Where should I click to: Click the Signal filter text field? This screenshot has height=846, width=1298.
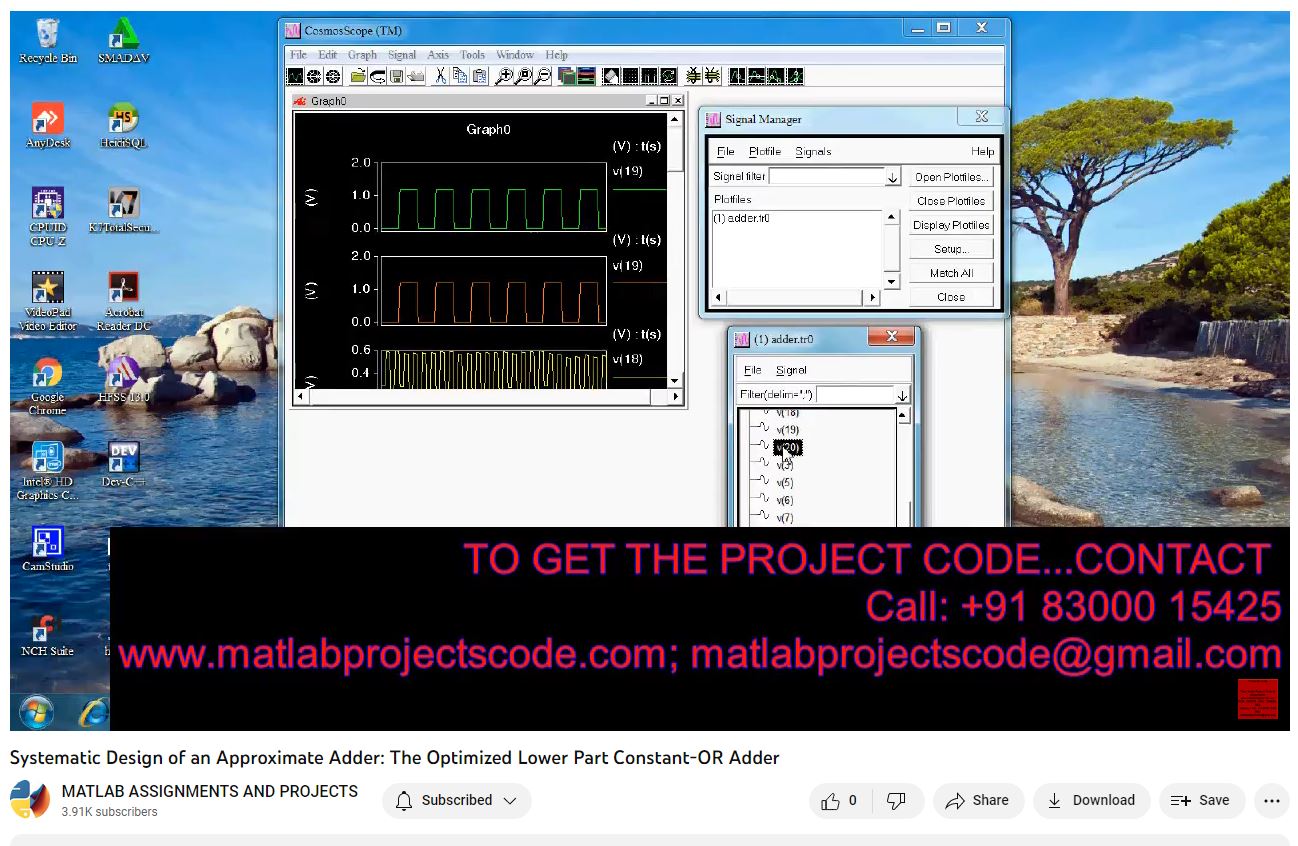click(x=826, y=177)
